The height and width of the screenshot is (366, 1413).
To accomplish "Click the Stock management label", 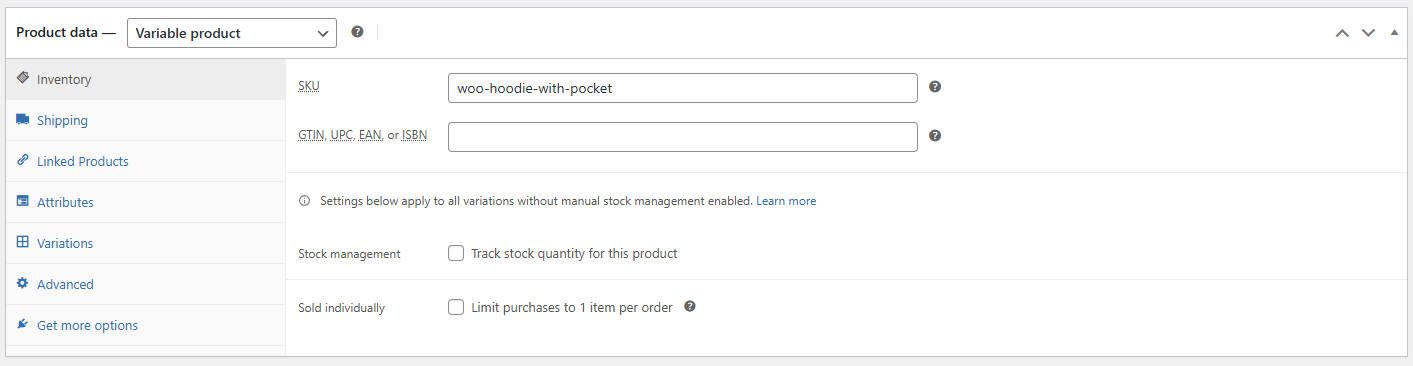I will 349,254.
